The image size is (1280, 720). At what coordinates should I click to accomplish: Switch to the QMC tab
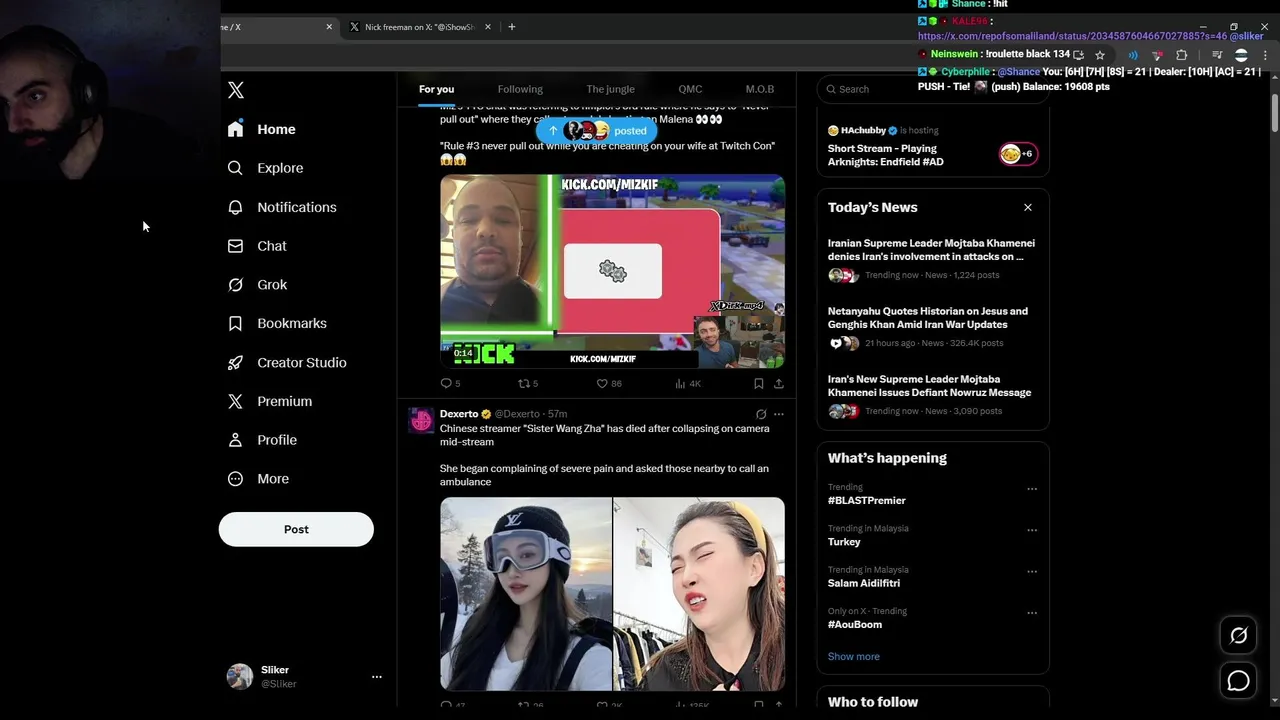pos(690,89)
